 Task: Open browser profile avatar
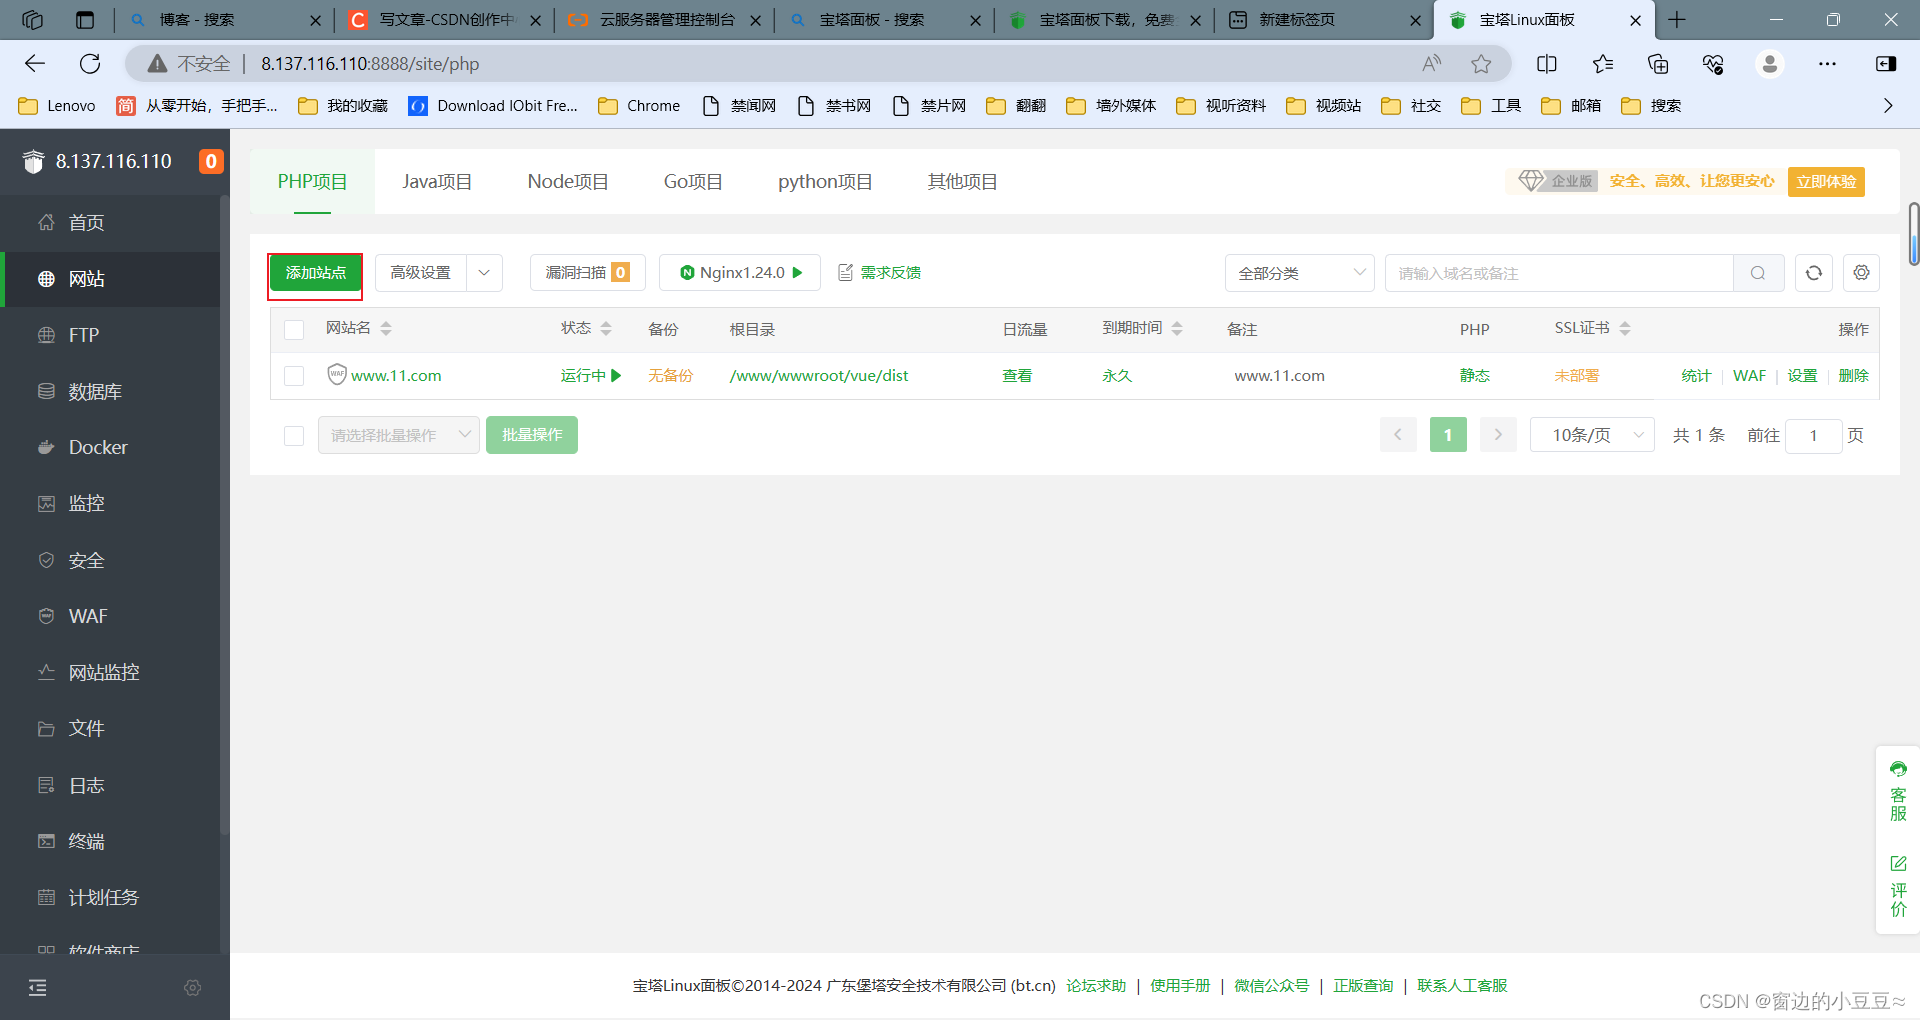point(1770,64)
